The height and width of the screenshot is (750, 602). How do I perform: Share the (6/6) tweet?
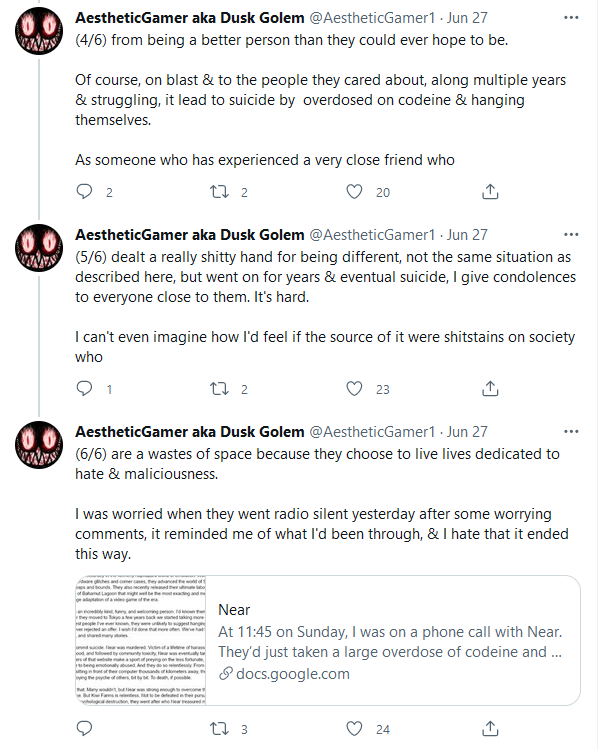[x=490, y=729]
